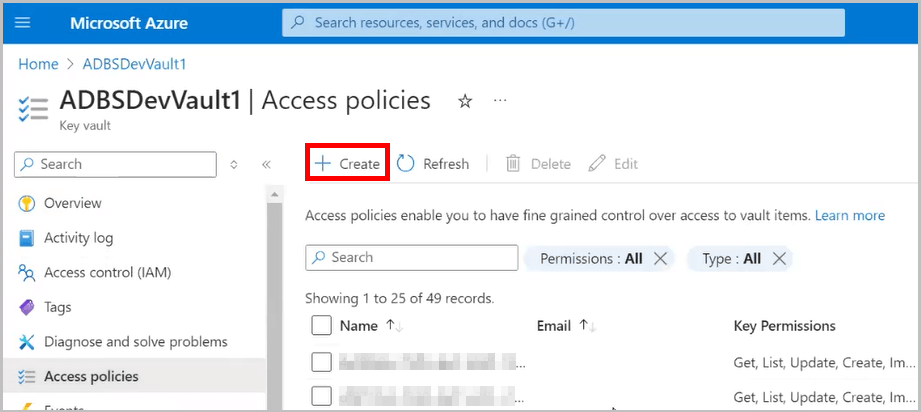Open the Azure portal hamburger menu
Viewport: 921px width, 412px height.
pyautogui.click(x=23, y=23)
